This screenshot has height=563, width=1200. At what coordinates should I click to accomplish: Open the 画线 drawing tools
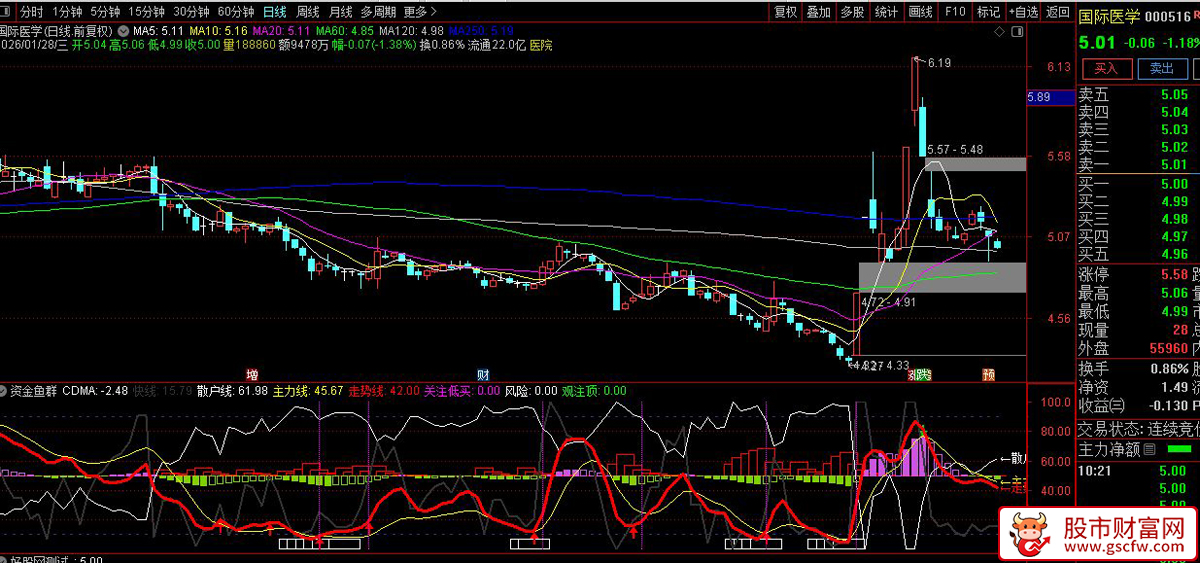(920, 12)
